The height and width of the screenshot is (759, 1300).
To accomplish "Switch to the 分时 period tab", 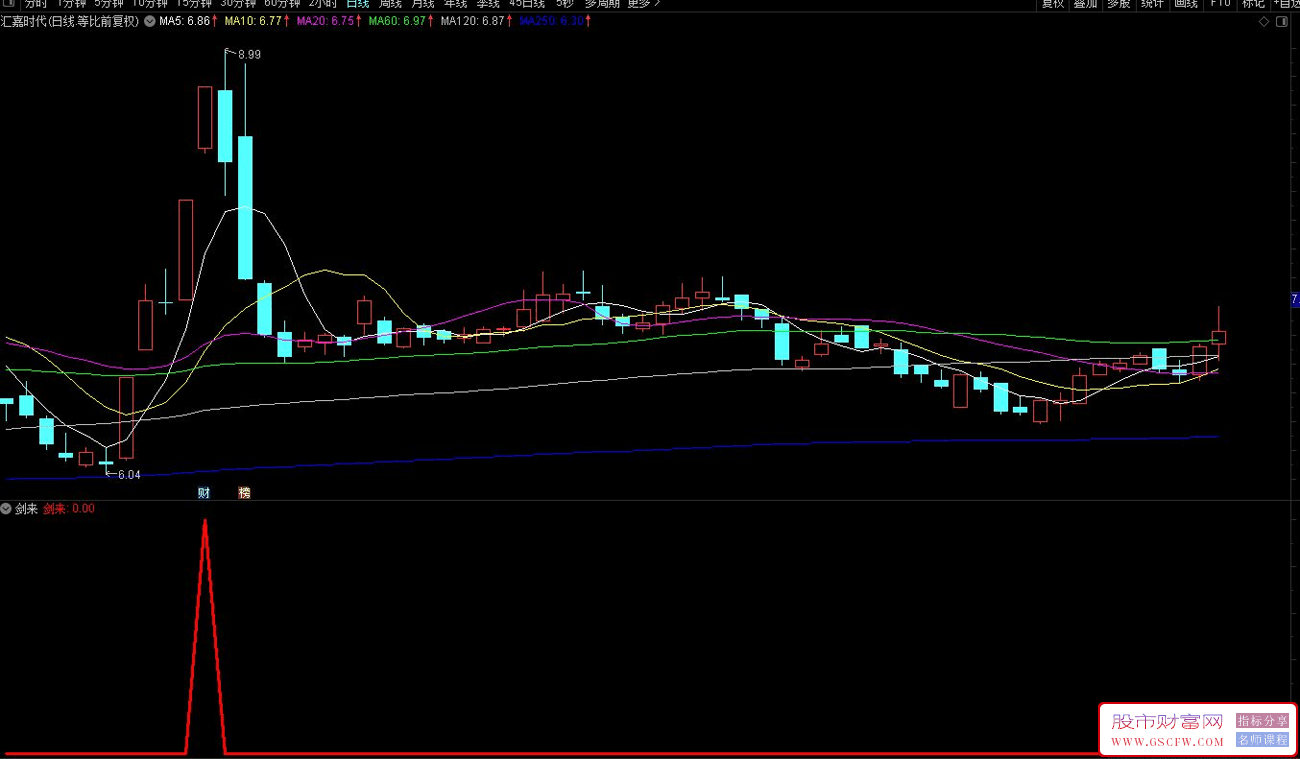I will pyautogui.click(x=35, y=4).
